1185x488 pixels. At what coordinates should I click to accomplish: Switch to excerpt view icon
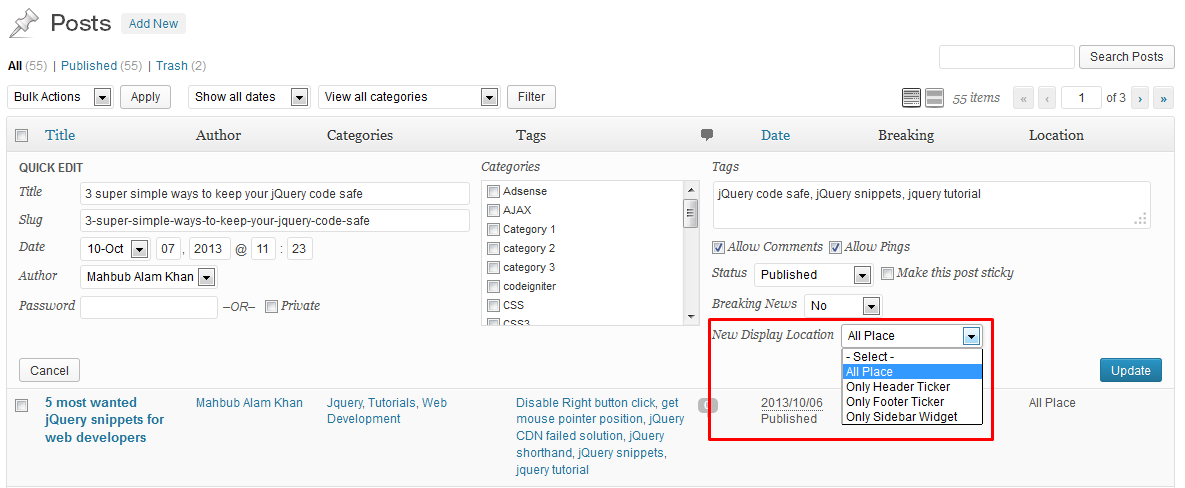click(934, 98)
